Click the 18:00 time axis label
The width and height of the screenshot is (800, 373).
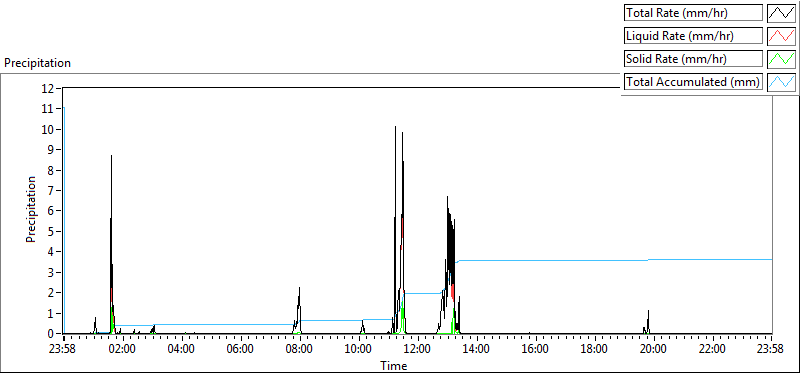click(594, 350)
